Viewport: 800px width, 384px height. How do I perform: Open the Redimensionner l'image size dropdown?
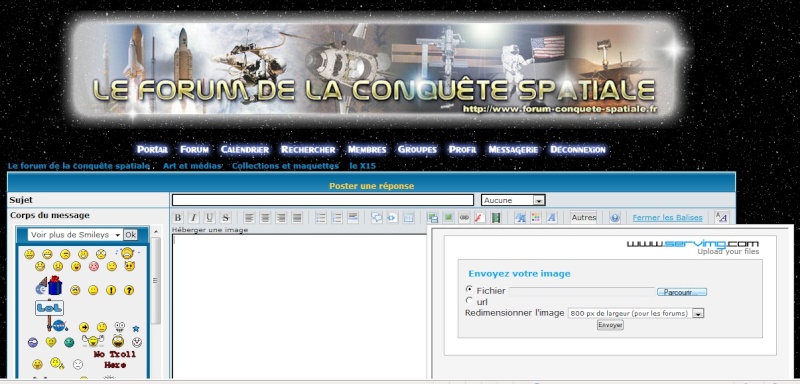click(636, 313)
